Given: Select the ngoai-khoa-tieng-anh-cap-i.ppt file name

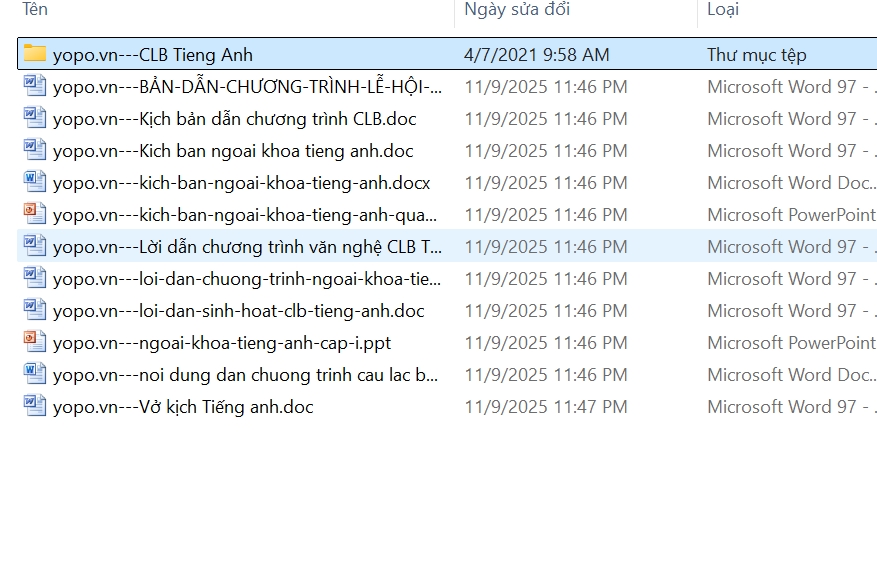Looking at the screenshot, I should click(x=221, y=343).
